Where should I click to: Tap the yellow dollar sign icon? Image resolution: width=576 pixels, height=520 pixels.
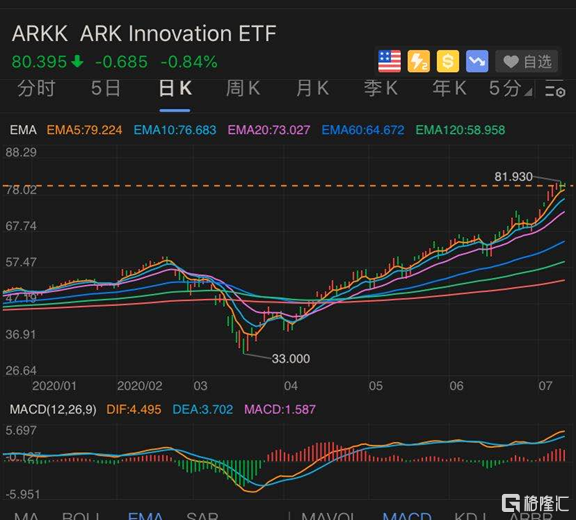click(x=448, y=61)
